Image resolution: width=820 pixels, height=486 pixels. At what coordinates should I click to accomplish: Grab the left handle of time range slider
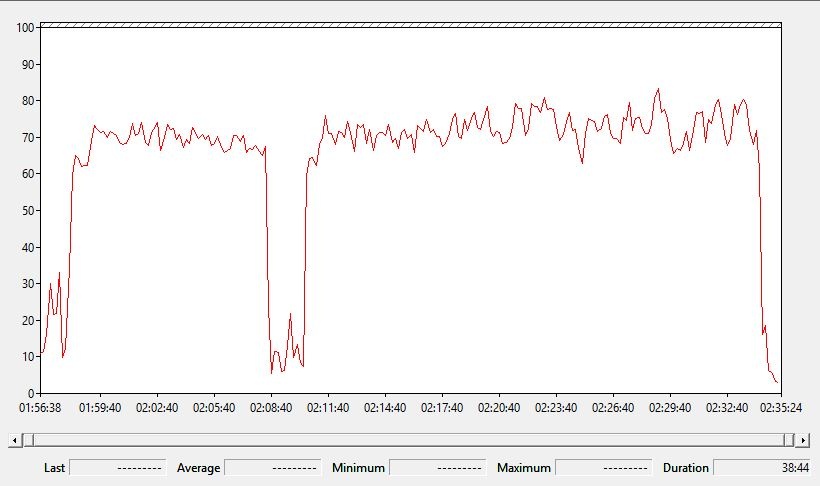(29, 440)
